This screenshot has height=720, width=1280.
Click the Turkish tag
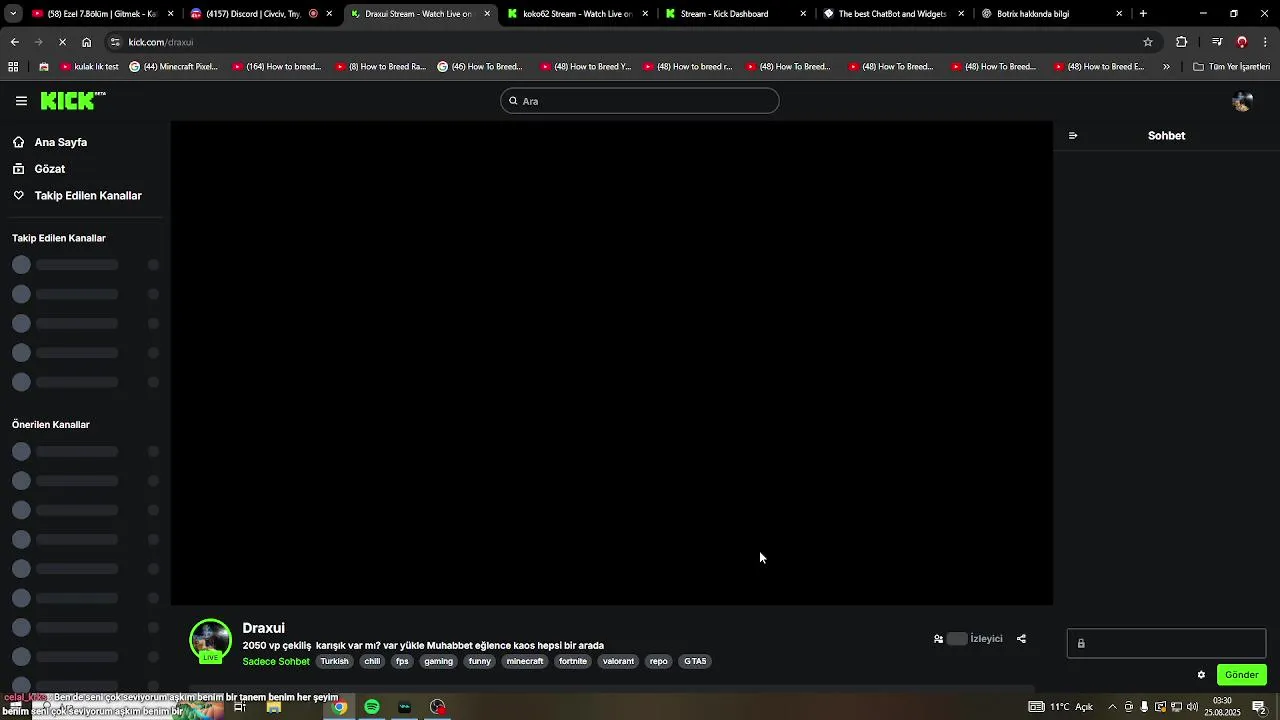pyautogui.click(x=334, y=662)
